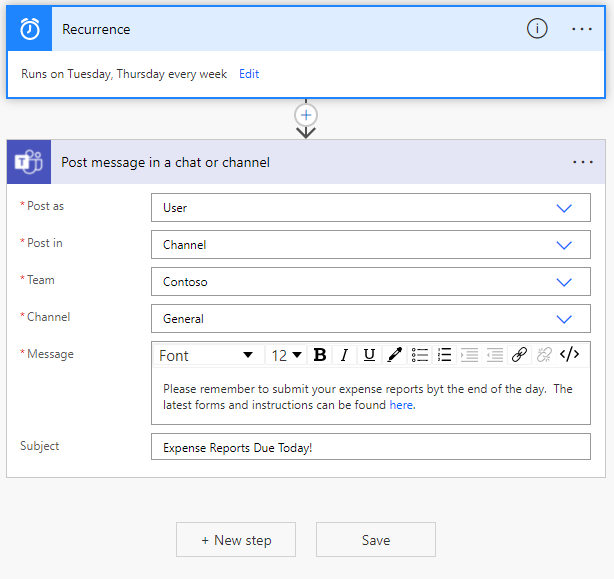Open Post message action ellipsis menu
The width and height of the screenshot is (614, 579).
(583, 162)
